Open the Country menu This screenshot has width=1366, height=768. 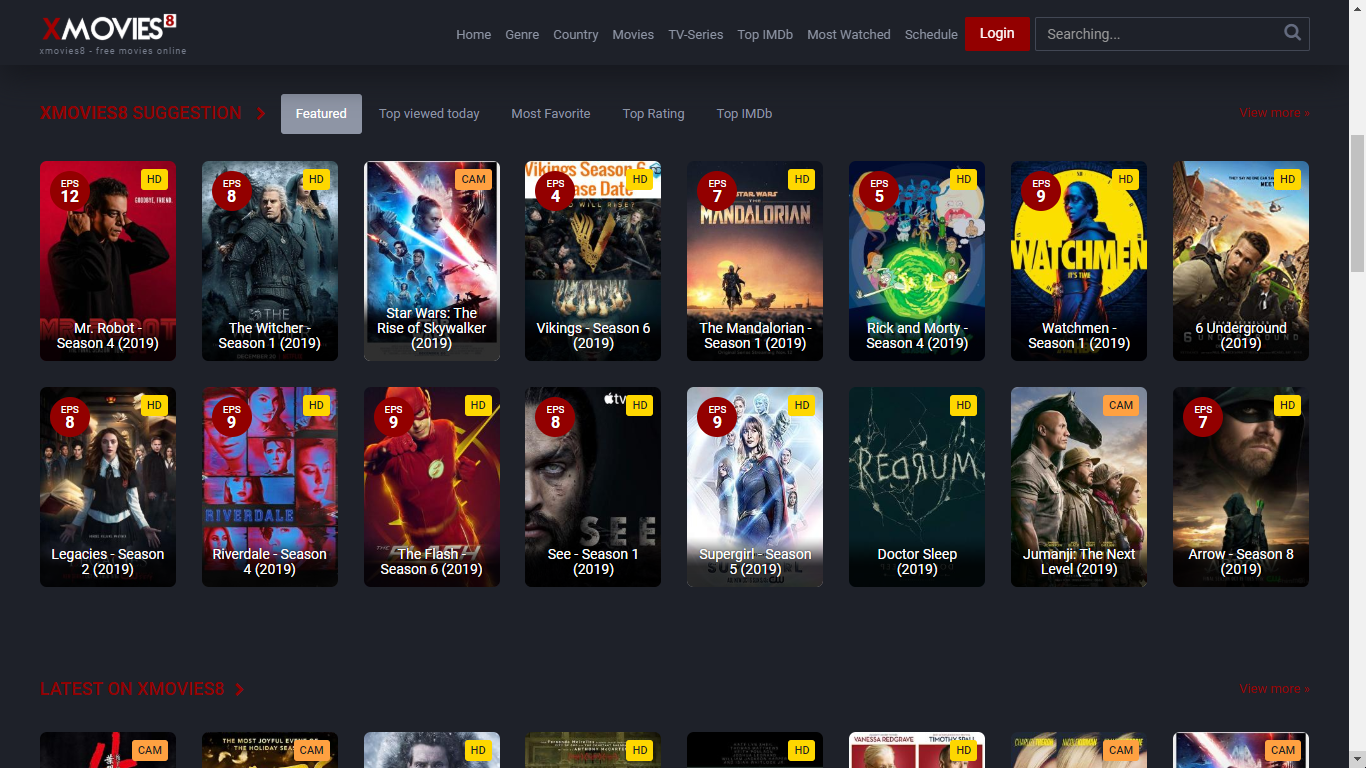tap(576, 34)
